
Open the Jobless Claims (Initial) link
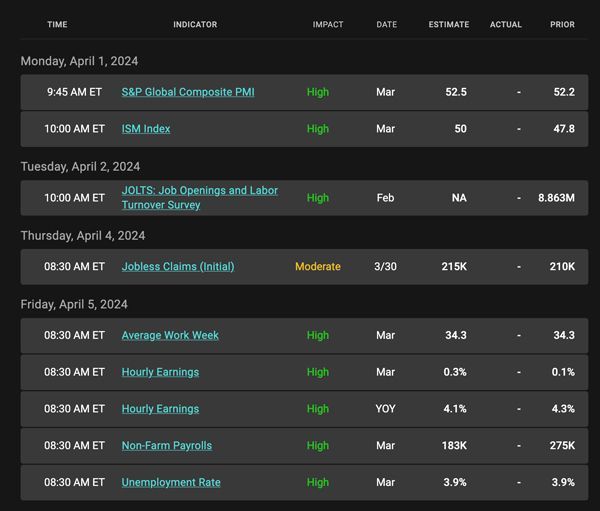pos(178,266)
